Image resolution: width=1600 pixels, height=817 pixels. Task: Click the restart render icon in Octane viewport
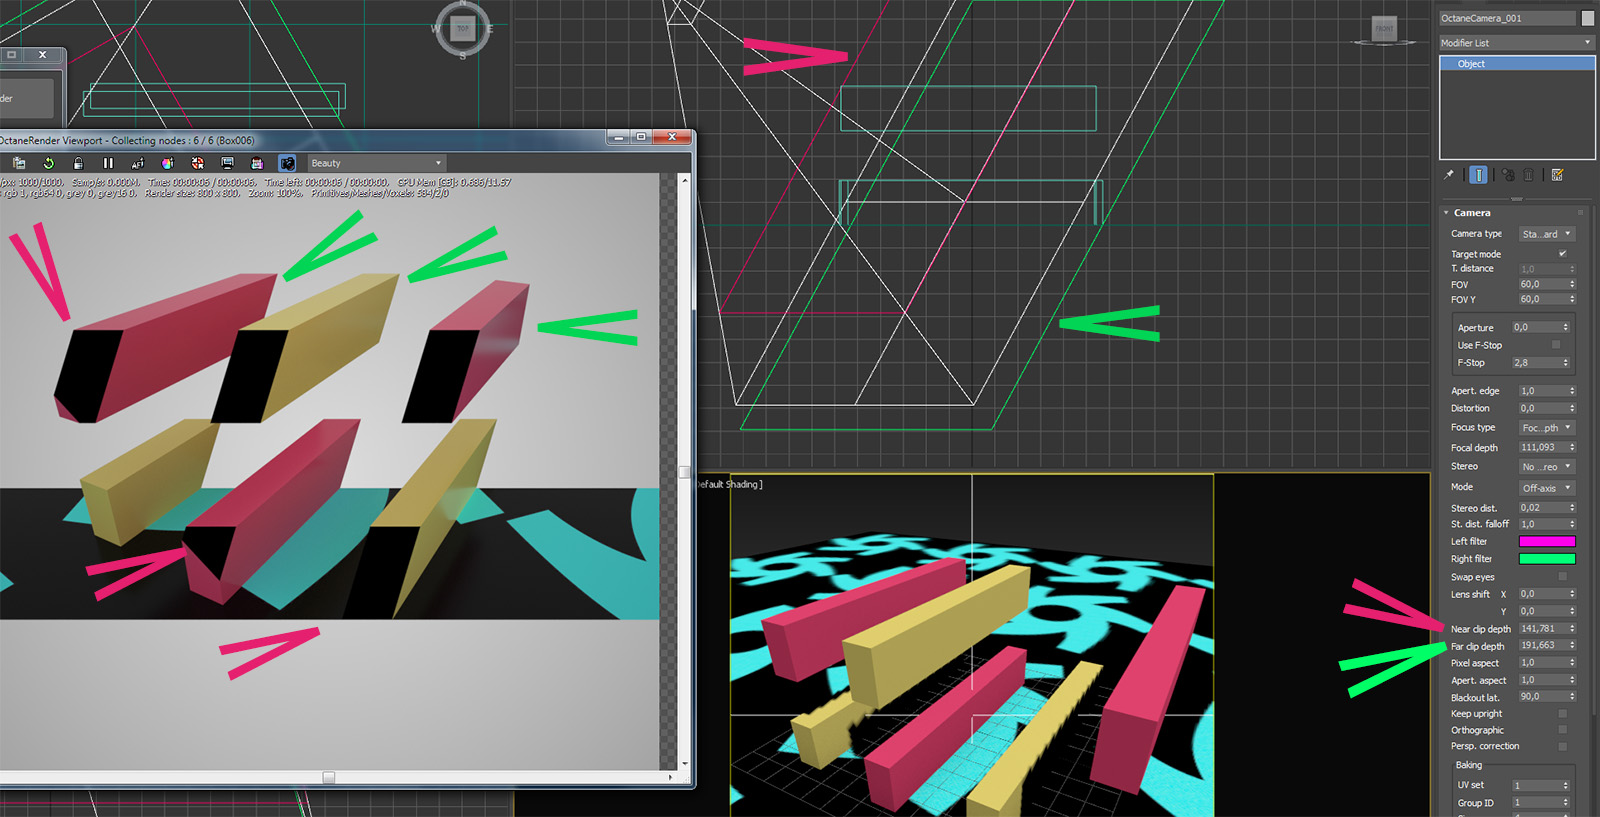pos(48,163)
